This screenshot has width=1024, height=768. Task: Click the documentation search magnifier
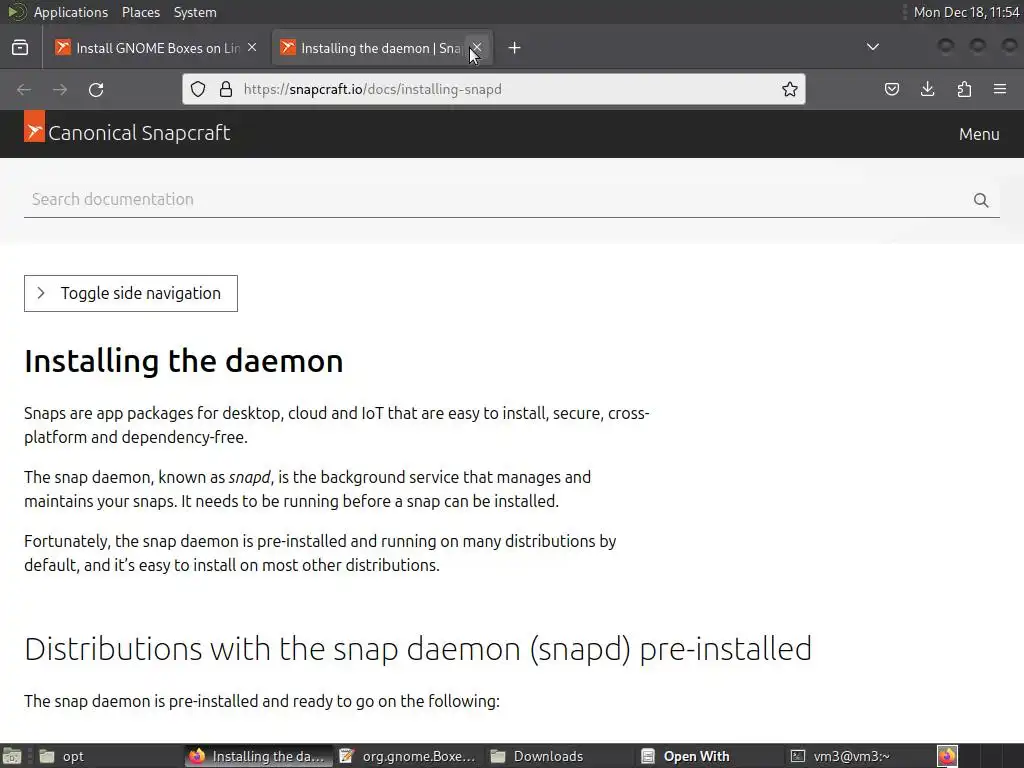[981, 200]
